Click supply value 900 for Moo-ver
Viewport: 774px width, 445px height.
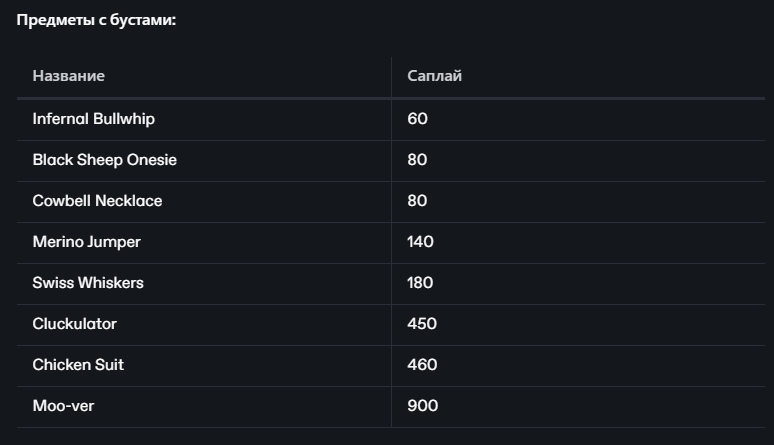coord(423,405)
